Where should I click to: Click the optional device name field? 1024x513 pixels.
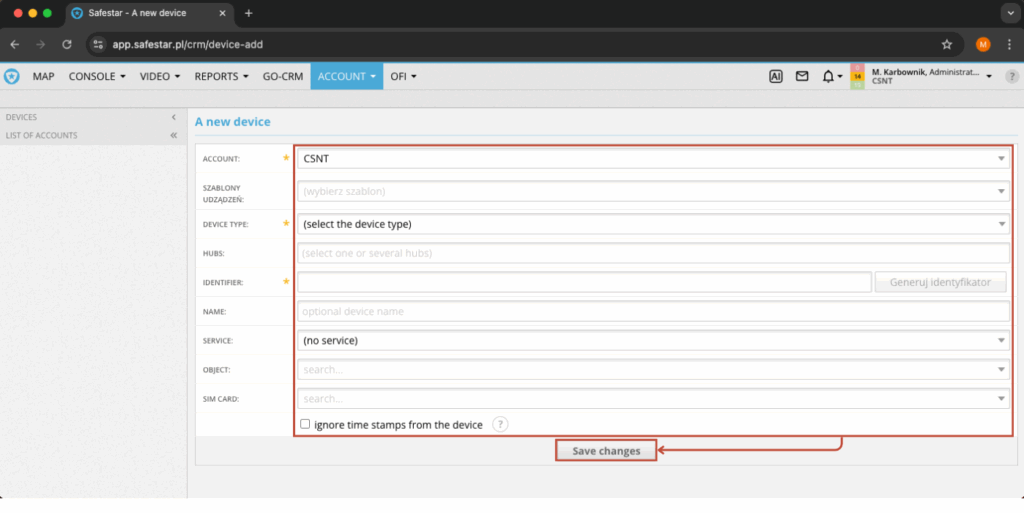654,312
